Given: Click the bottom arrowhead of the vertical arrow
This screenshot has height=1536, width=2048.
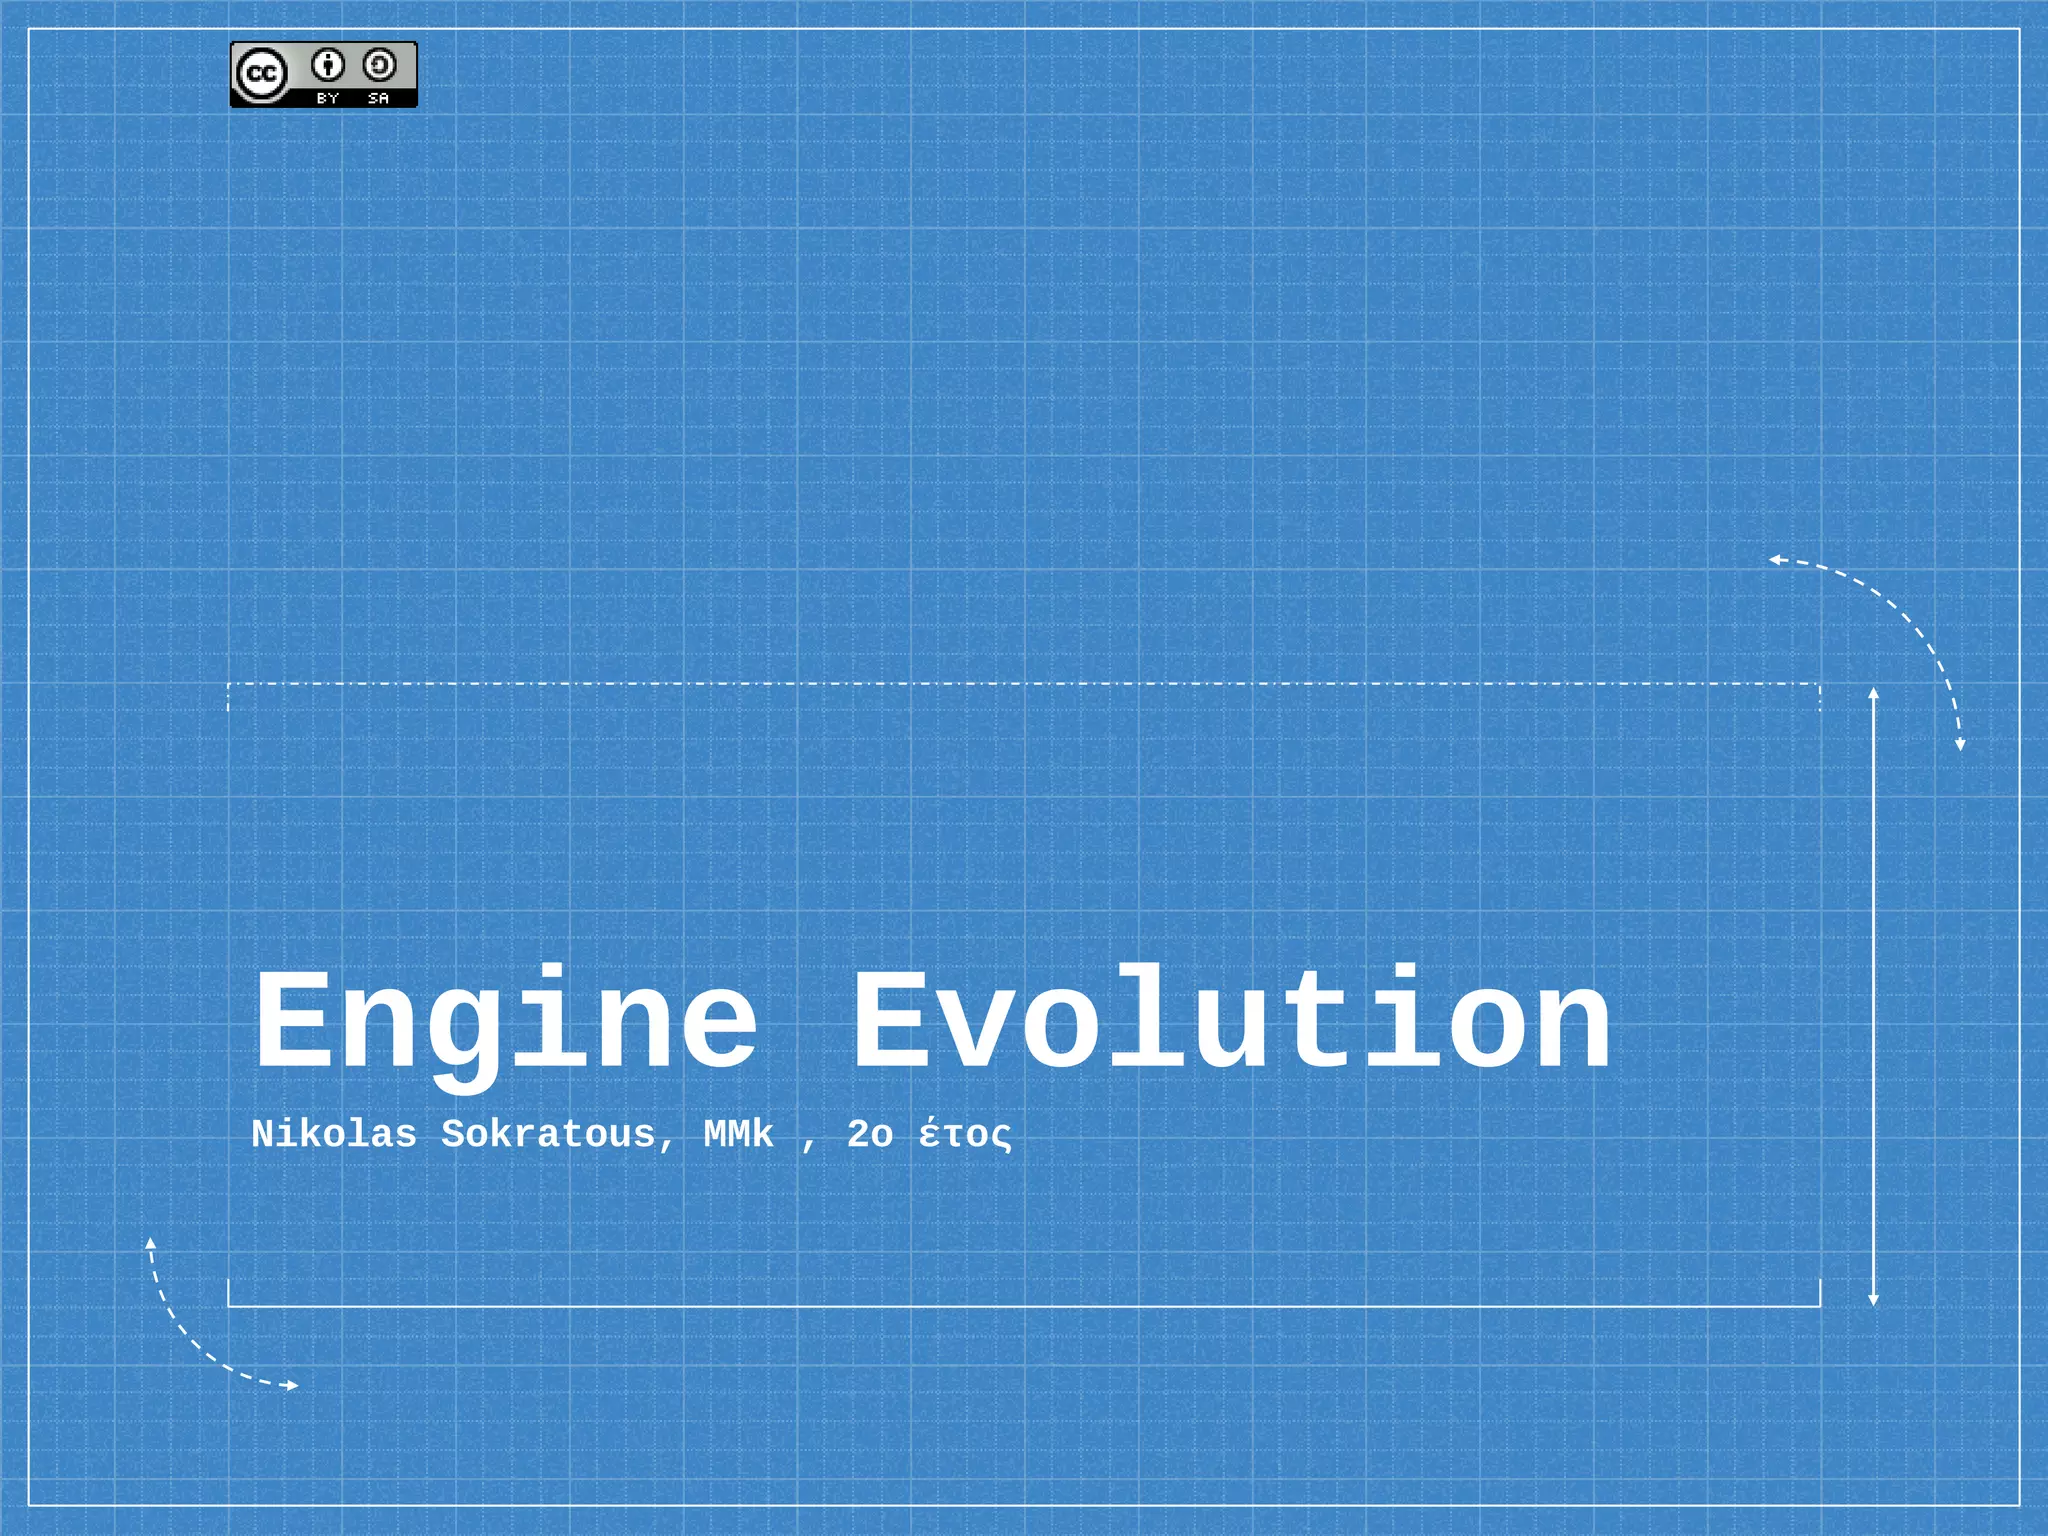Looking at the screenshot, I should tap(1873, 1299).
